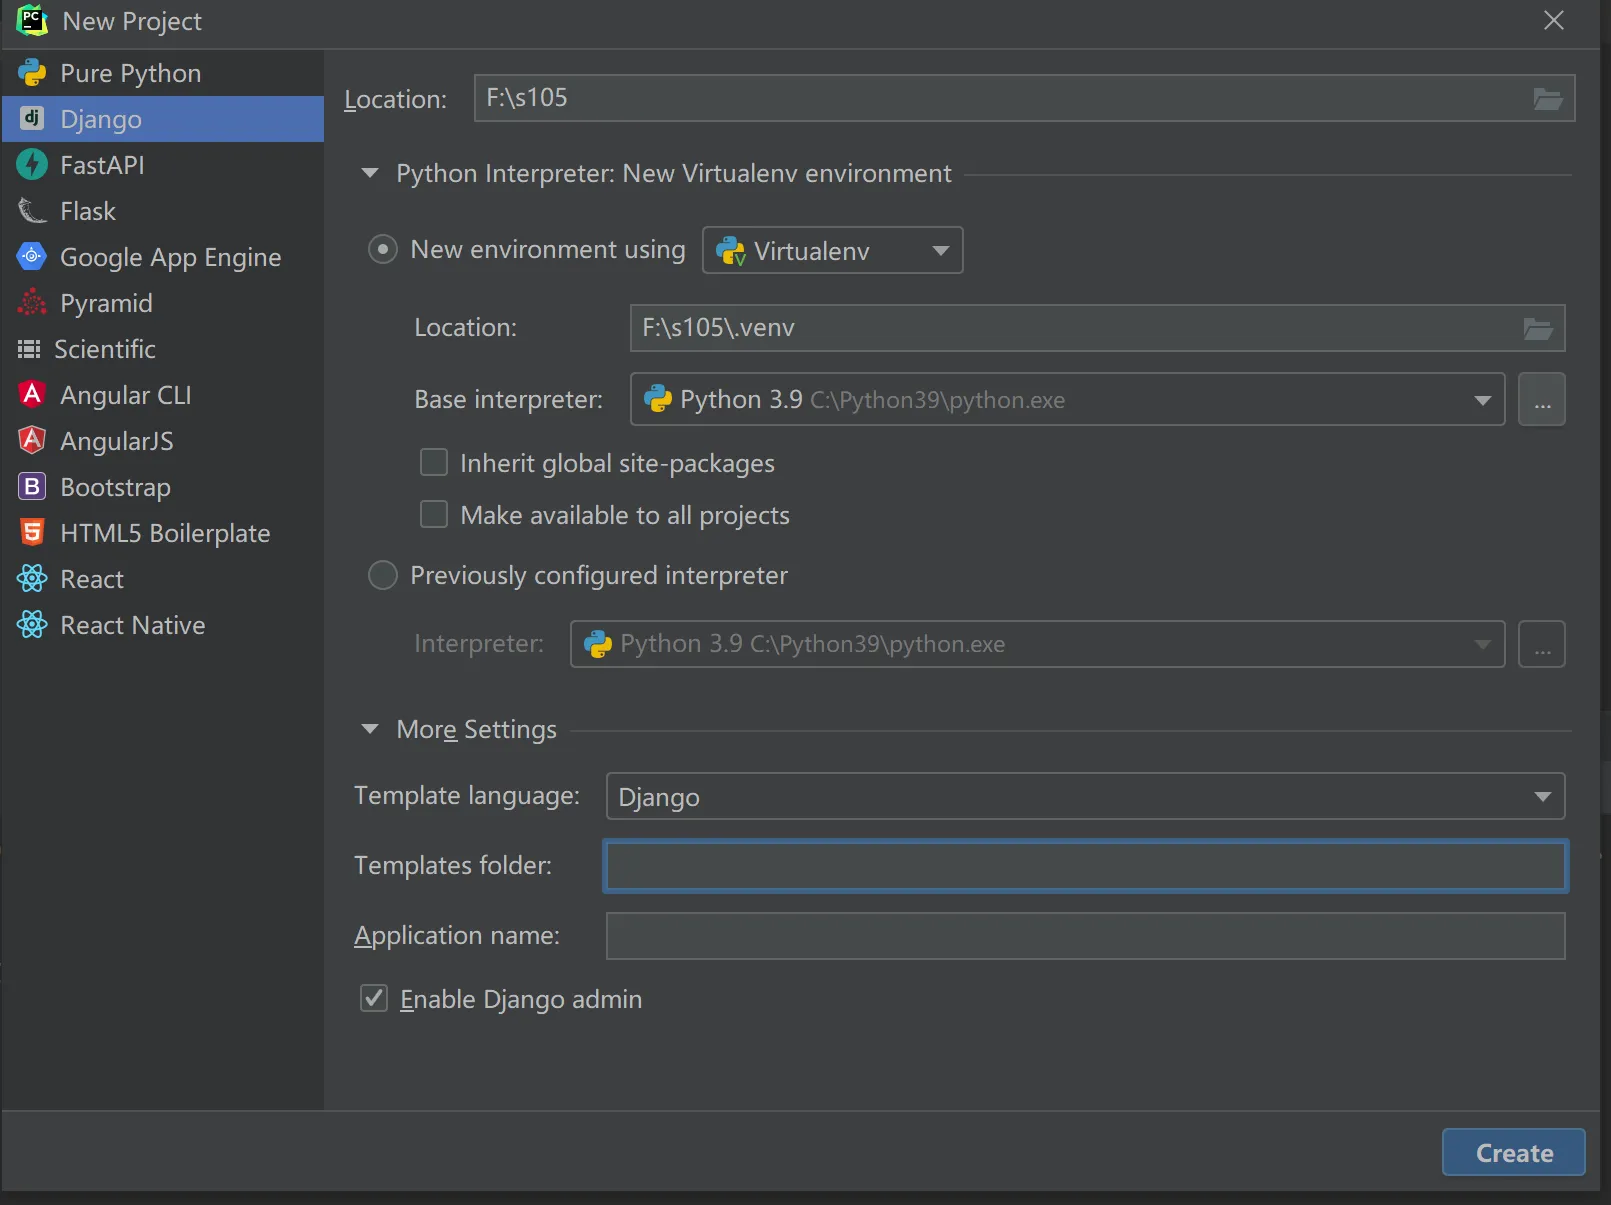Click Python icon in Base interpreter field
1611x1205 pixels.
click(658, 400)
